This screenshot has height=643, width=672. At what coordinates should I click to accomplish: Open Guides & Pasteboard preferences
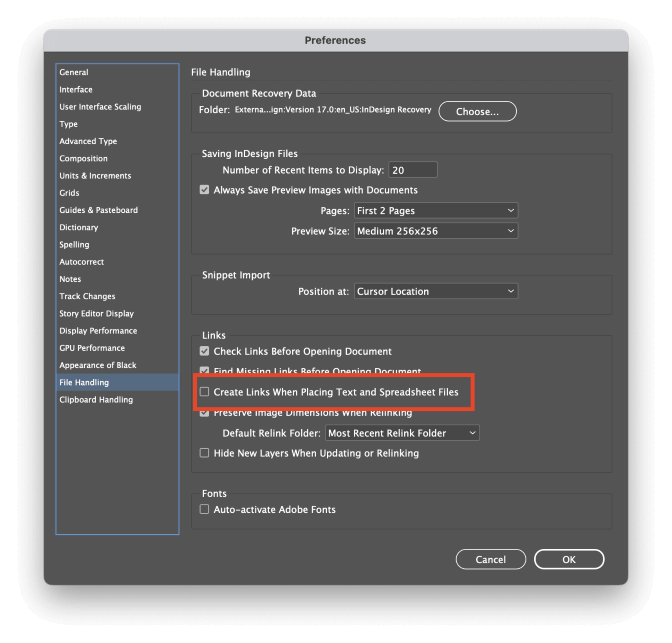pos(98,210)
